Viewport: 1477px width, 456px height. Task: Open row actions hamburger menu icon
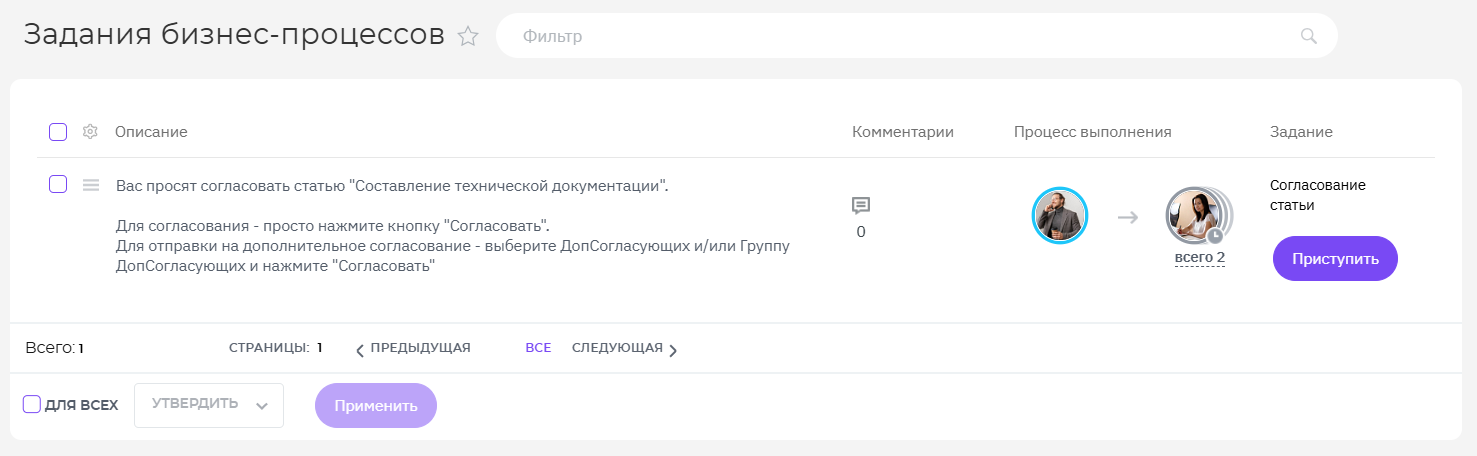click(91, 185)
